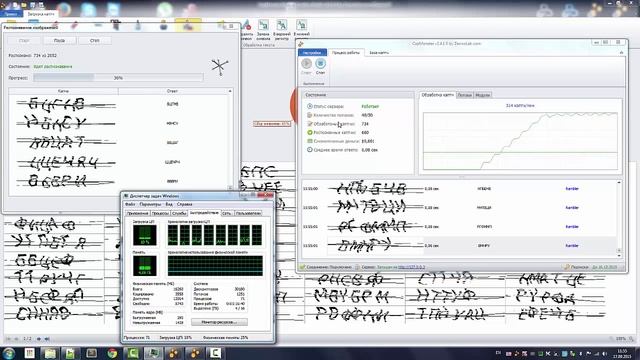The image size is (640, 360).
Task: Open 'Справка' menu in Task Manager
Action: click(184, 204)
